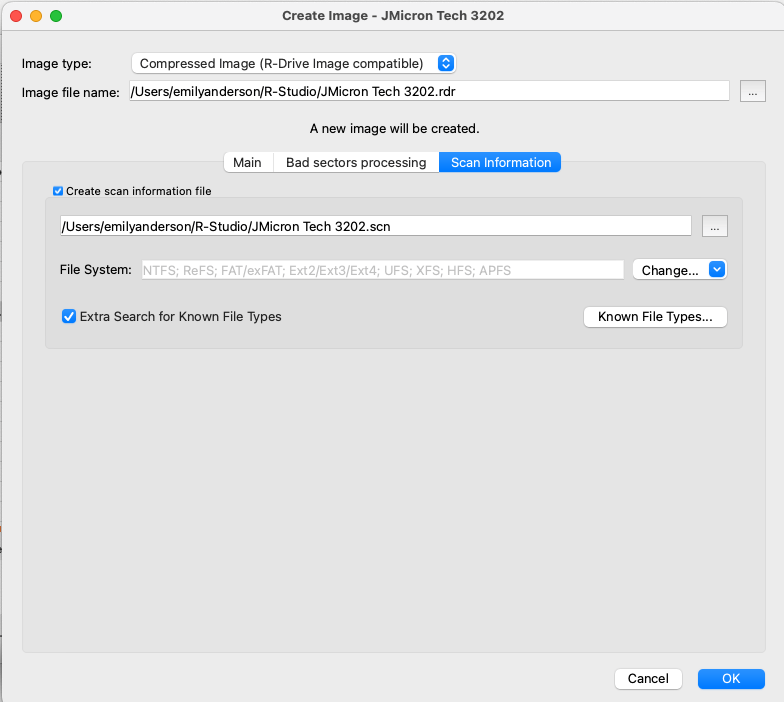Image resolution: width=784 pixels, height=702 pixels.
Task: Click the scan file path .scn field
Action: point(376,226)
